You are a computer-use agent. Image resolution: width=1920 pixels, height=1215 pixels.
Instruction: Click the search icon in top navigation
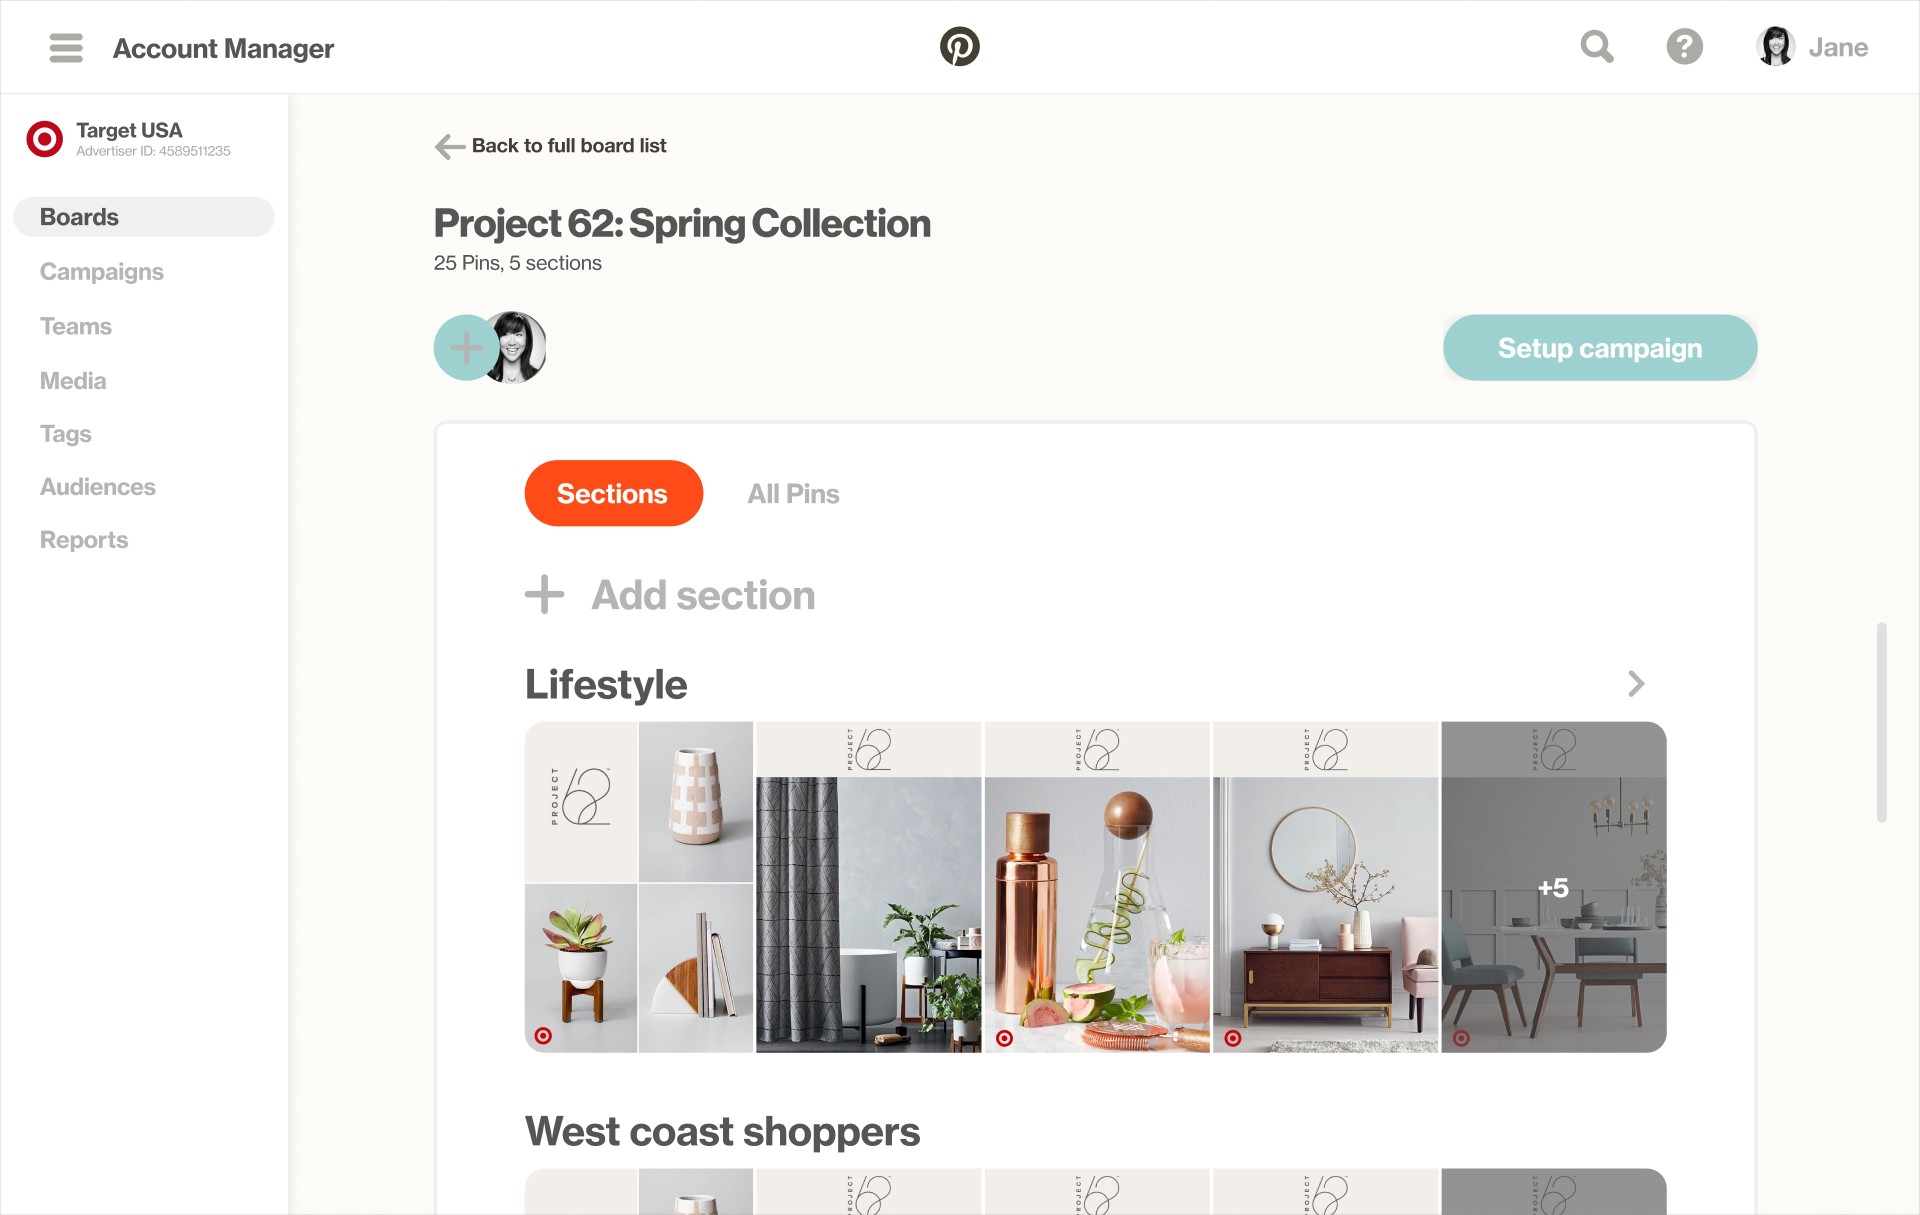click(x=1595, y=46)
